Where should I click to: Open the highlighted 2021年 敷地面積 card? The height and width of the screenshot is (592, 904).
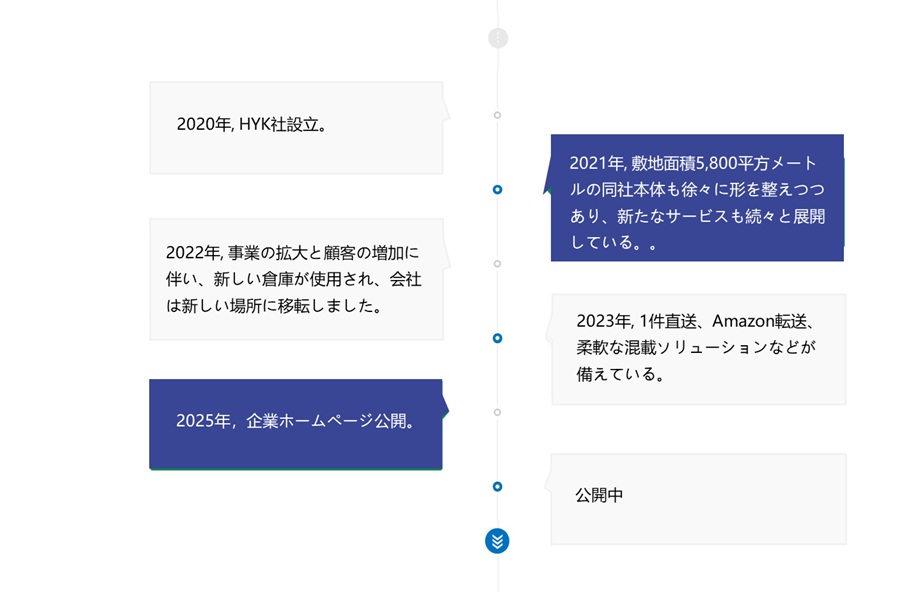pyautogui.click(x=697, y=198)
